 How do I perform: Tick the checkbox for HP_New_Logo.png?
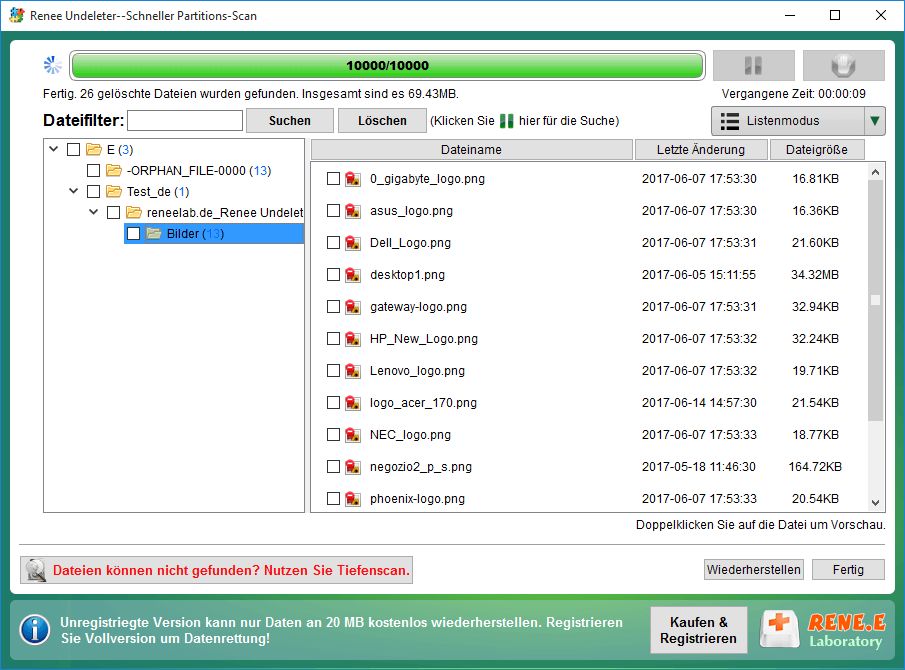[333, 339]
